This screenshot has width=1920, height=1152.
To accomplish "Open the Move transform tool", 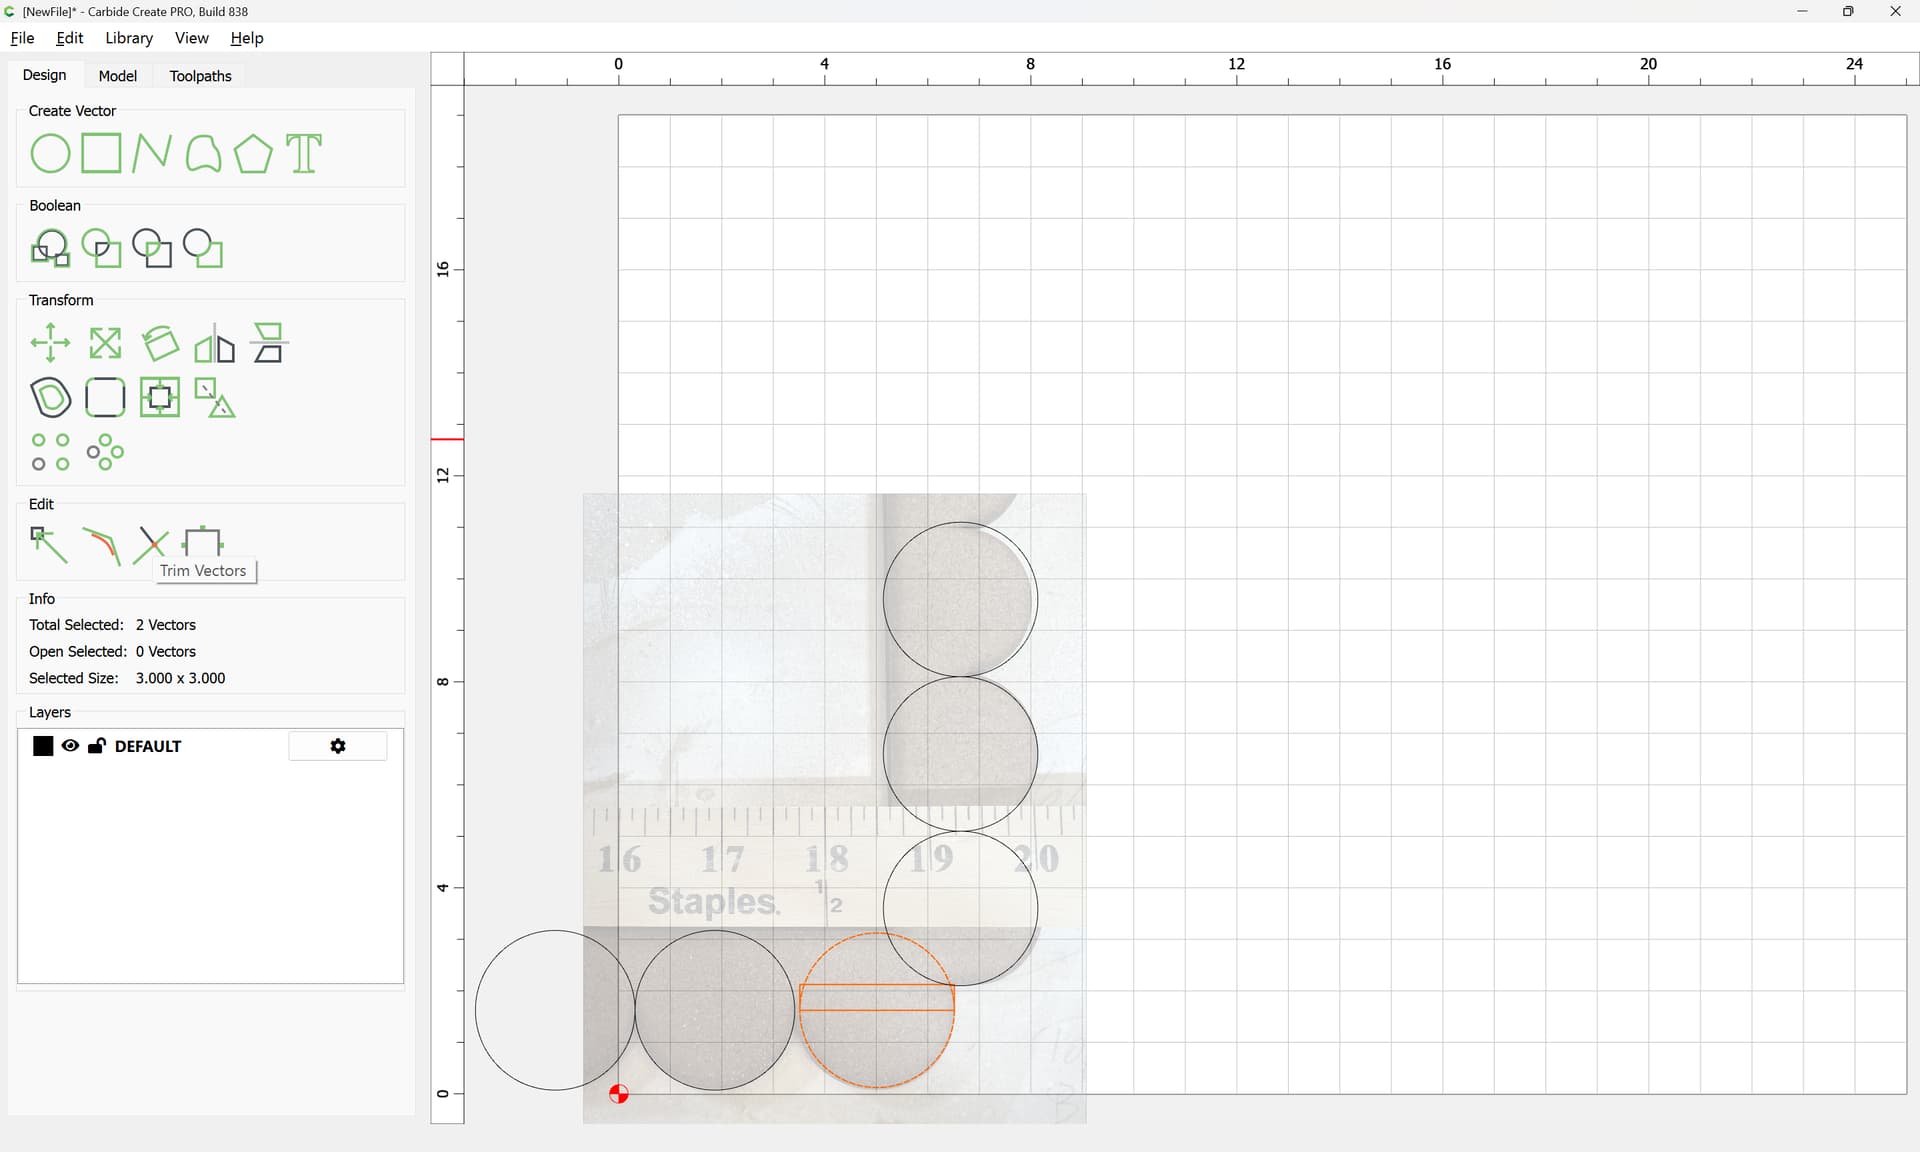I will tap(50, 344).
